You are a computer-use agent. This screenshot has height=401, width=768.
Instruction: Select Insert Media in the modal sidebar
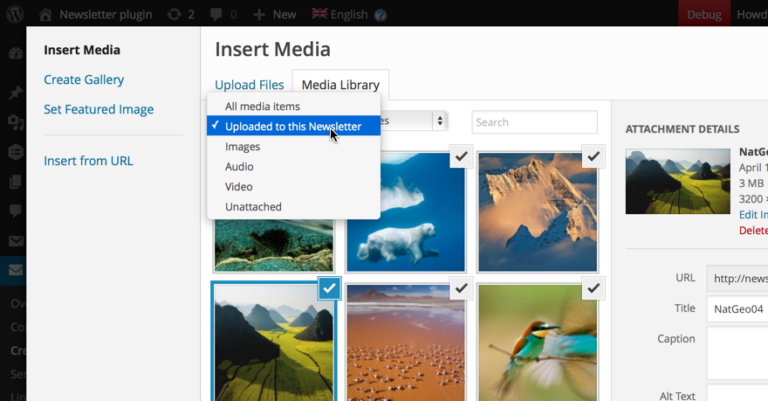click(82, 50)
